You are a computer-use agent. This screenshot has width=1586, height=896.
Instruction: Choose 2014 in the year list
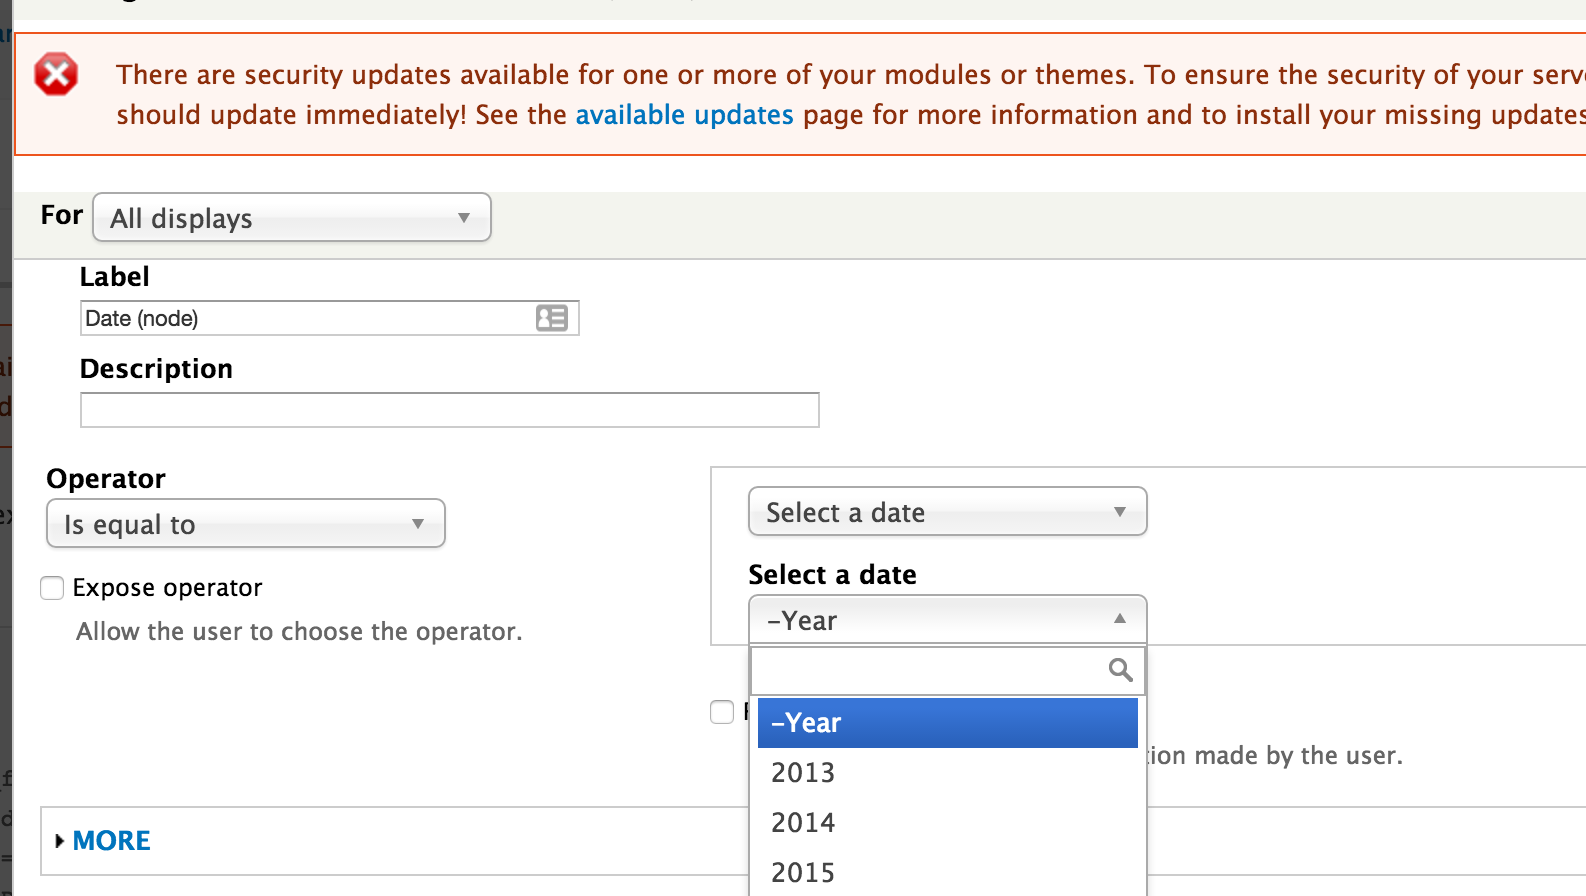click(x=948, y=822)
